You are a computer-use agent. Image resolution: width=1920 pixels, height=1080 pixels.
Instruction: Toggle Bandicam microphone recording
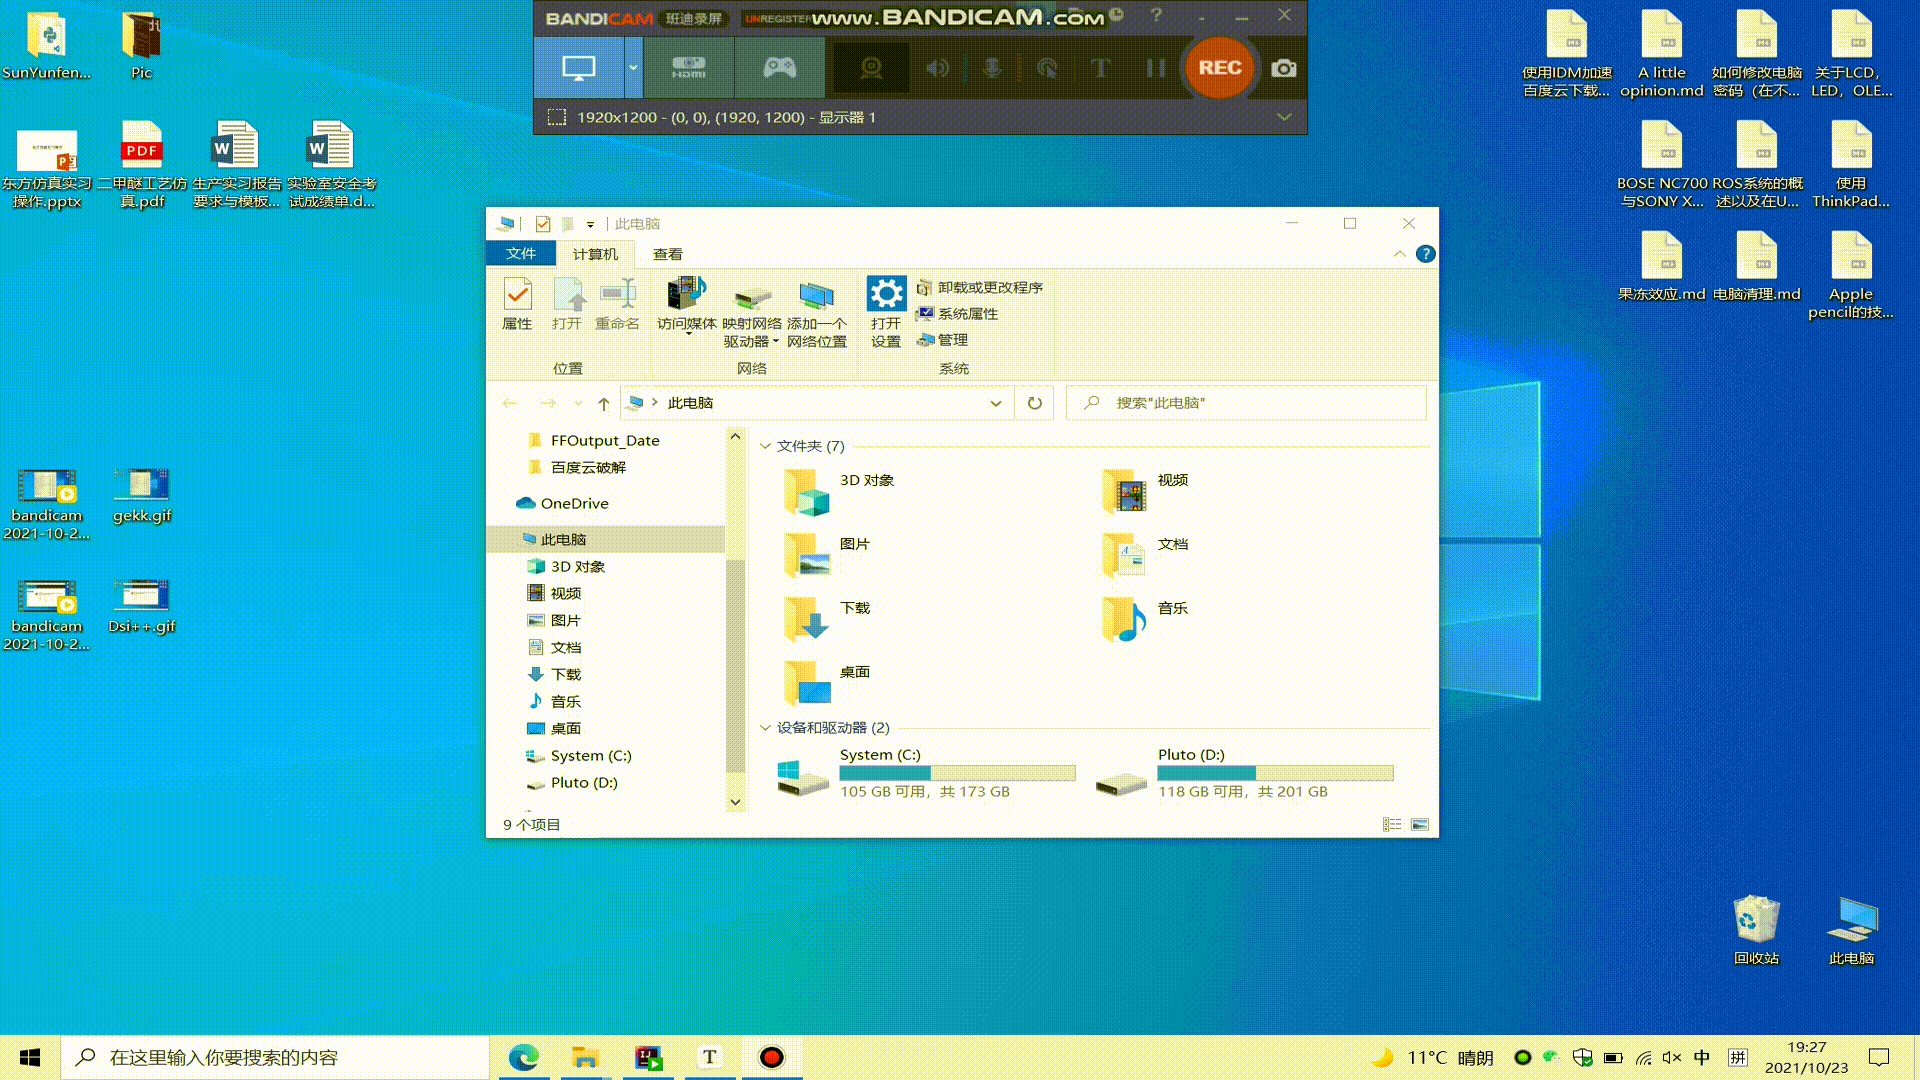(x=992, y=68)
